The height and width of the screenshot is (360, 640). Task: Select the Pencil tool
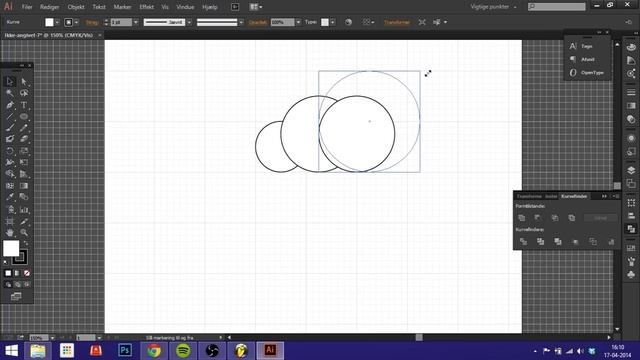tap(24, 128)
